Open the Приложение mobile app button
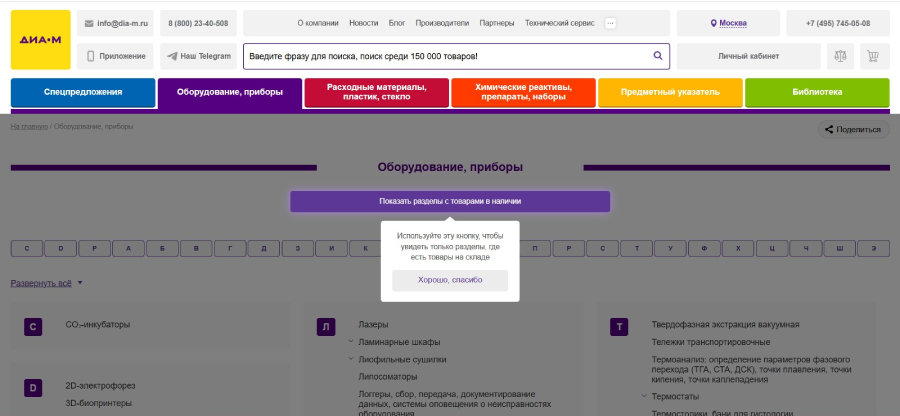 point(115,56)
